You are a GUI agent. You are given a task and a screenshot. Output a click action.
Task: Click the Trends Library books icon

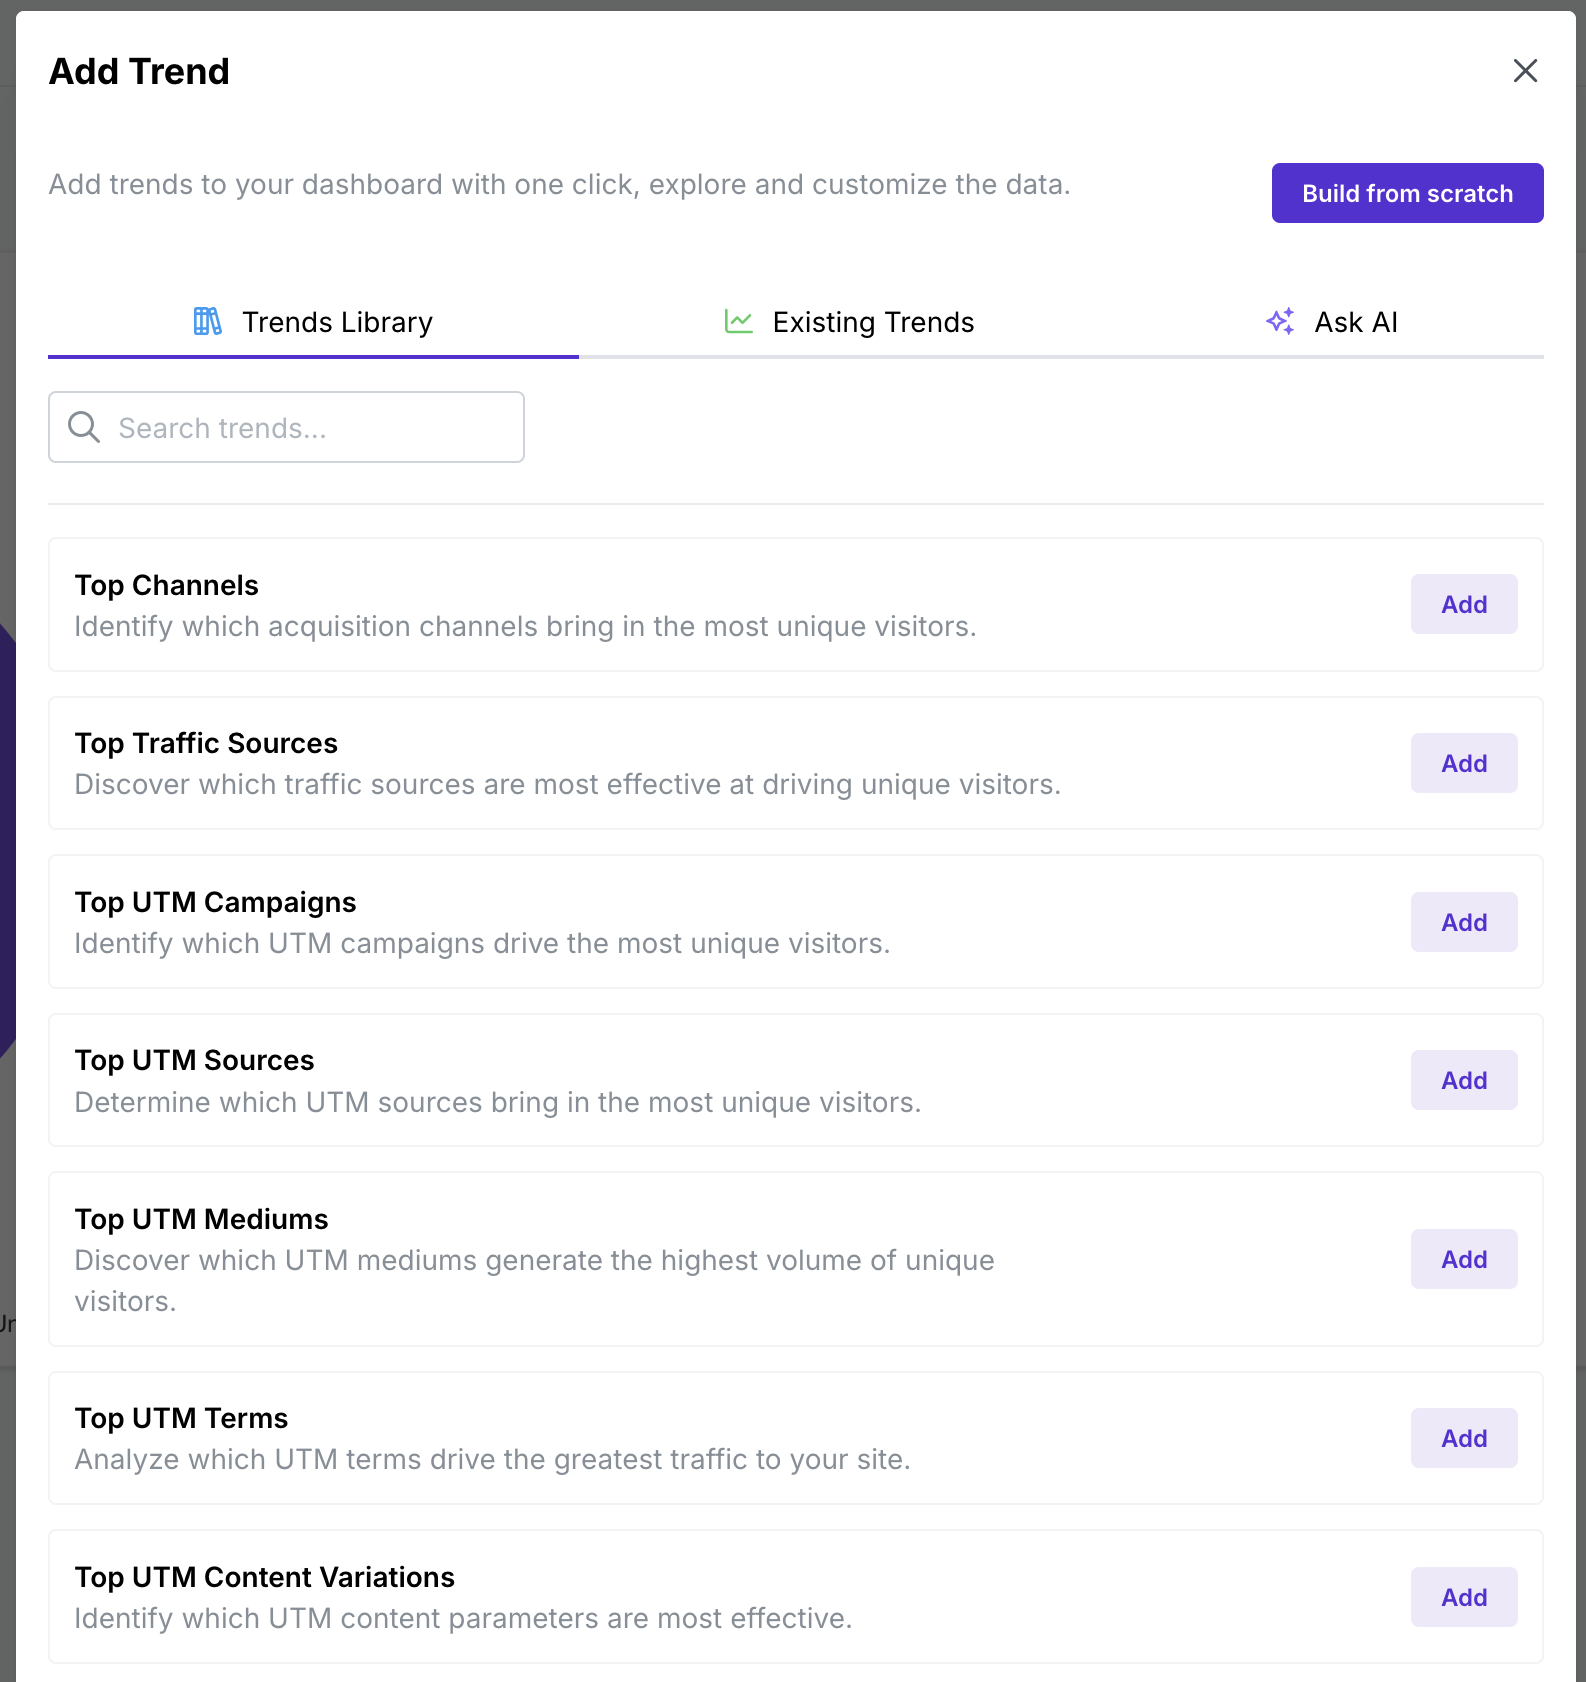[208, 322]
